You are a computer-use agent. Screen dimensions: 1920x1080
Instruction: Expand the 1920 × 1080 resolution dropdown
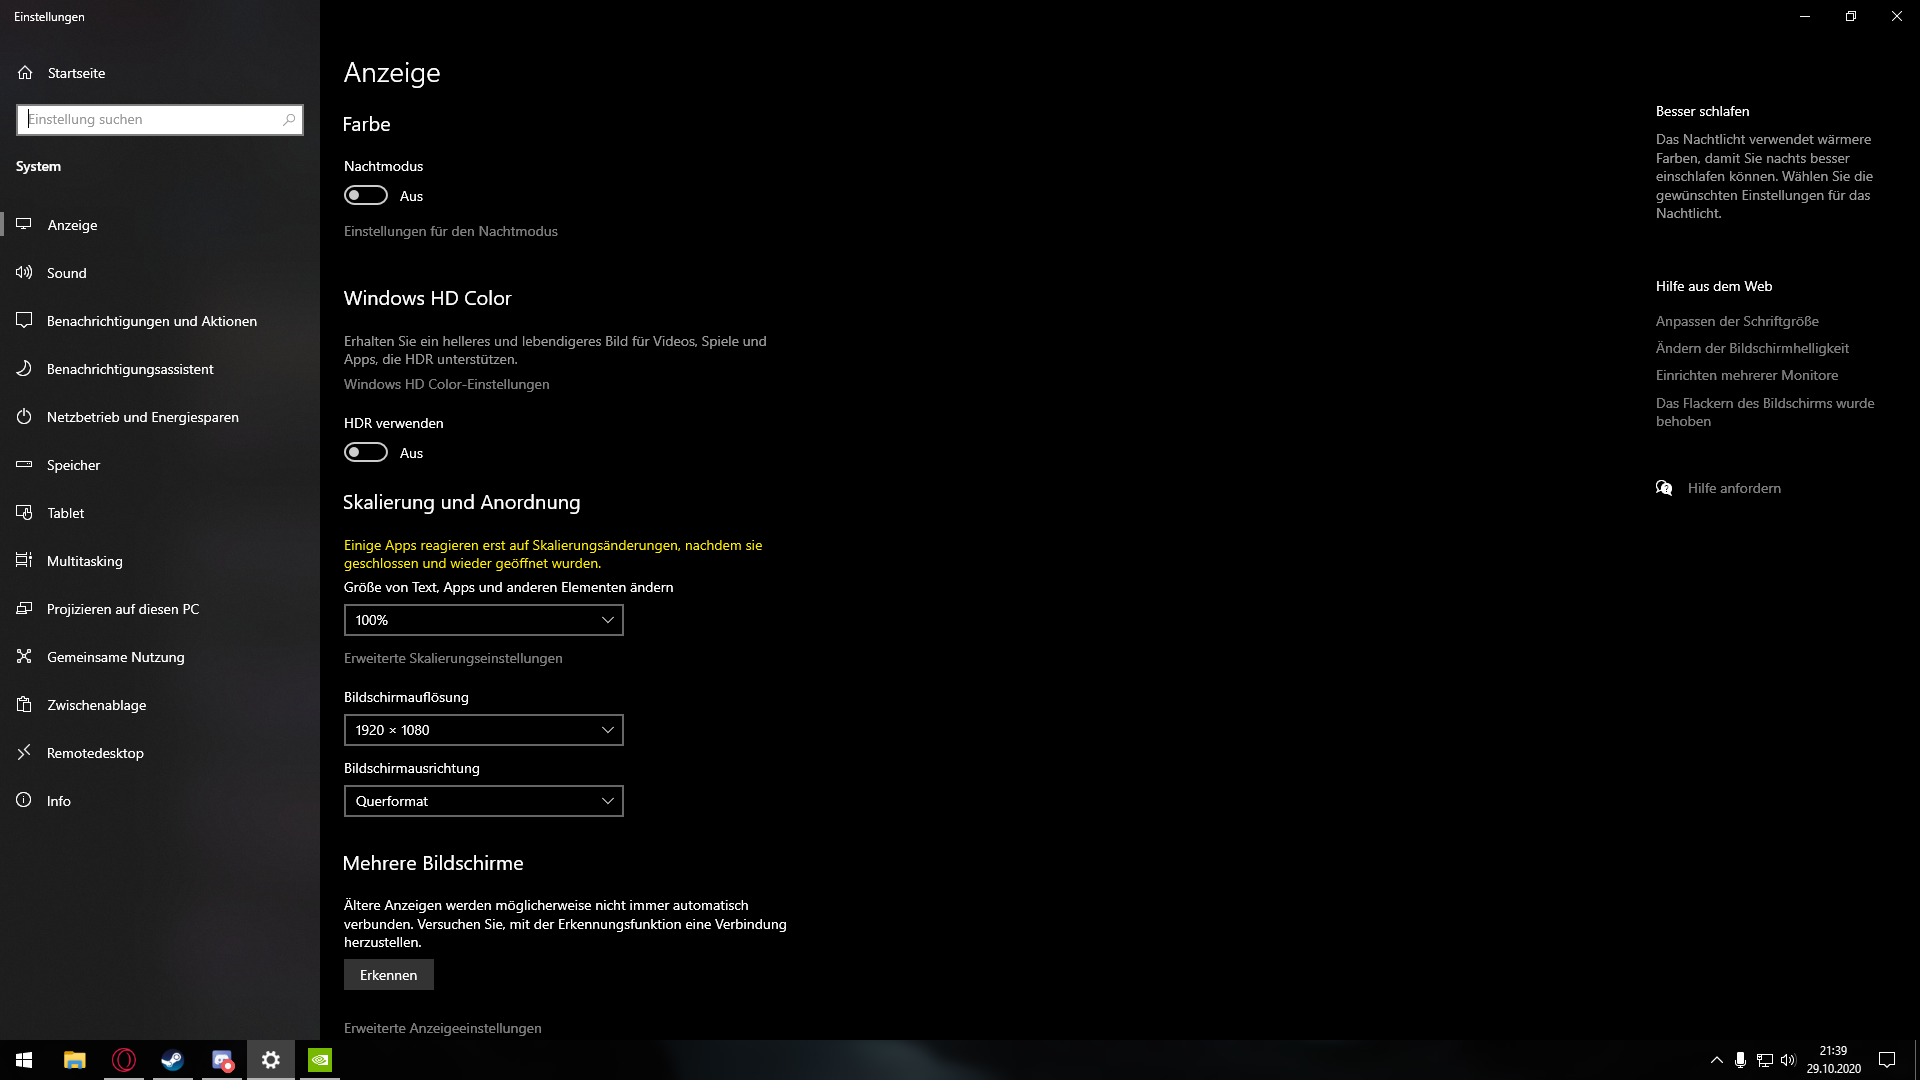pos(483,730)
